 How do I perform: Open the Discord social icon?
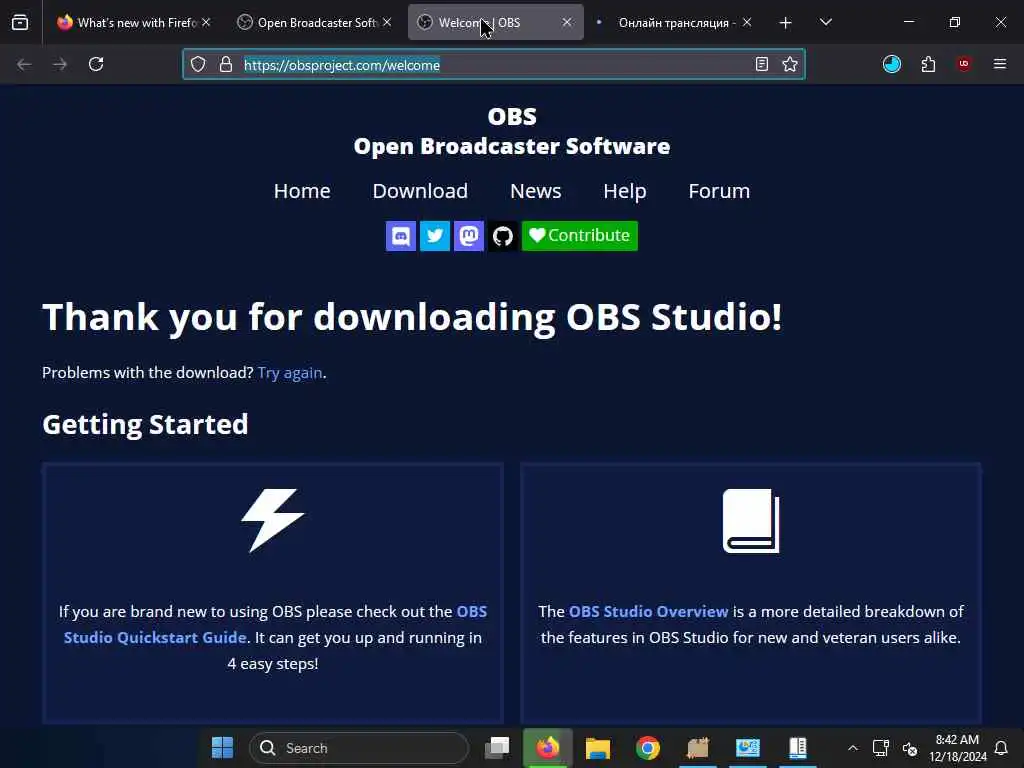tap(400, 236)
